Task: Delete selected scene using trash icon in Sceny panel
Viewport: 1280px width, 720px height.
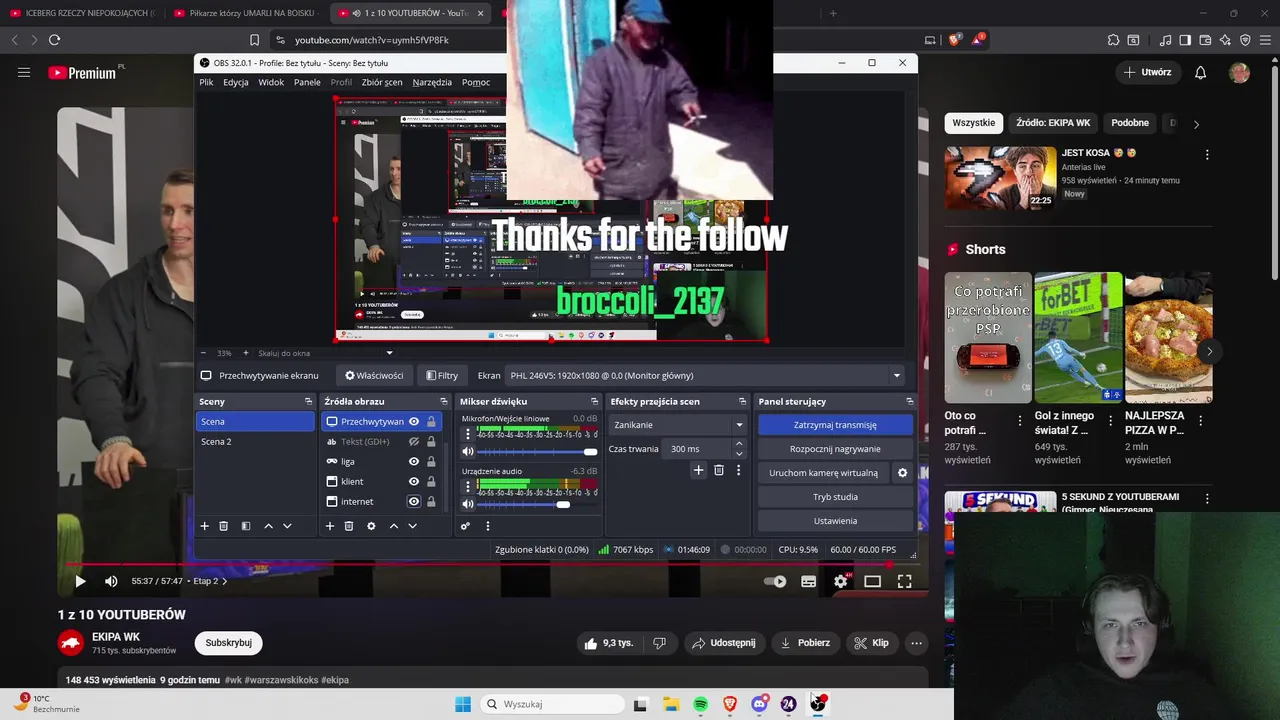Action: tap(224, 526)
